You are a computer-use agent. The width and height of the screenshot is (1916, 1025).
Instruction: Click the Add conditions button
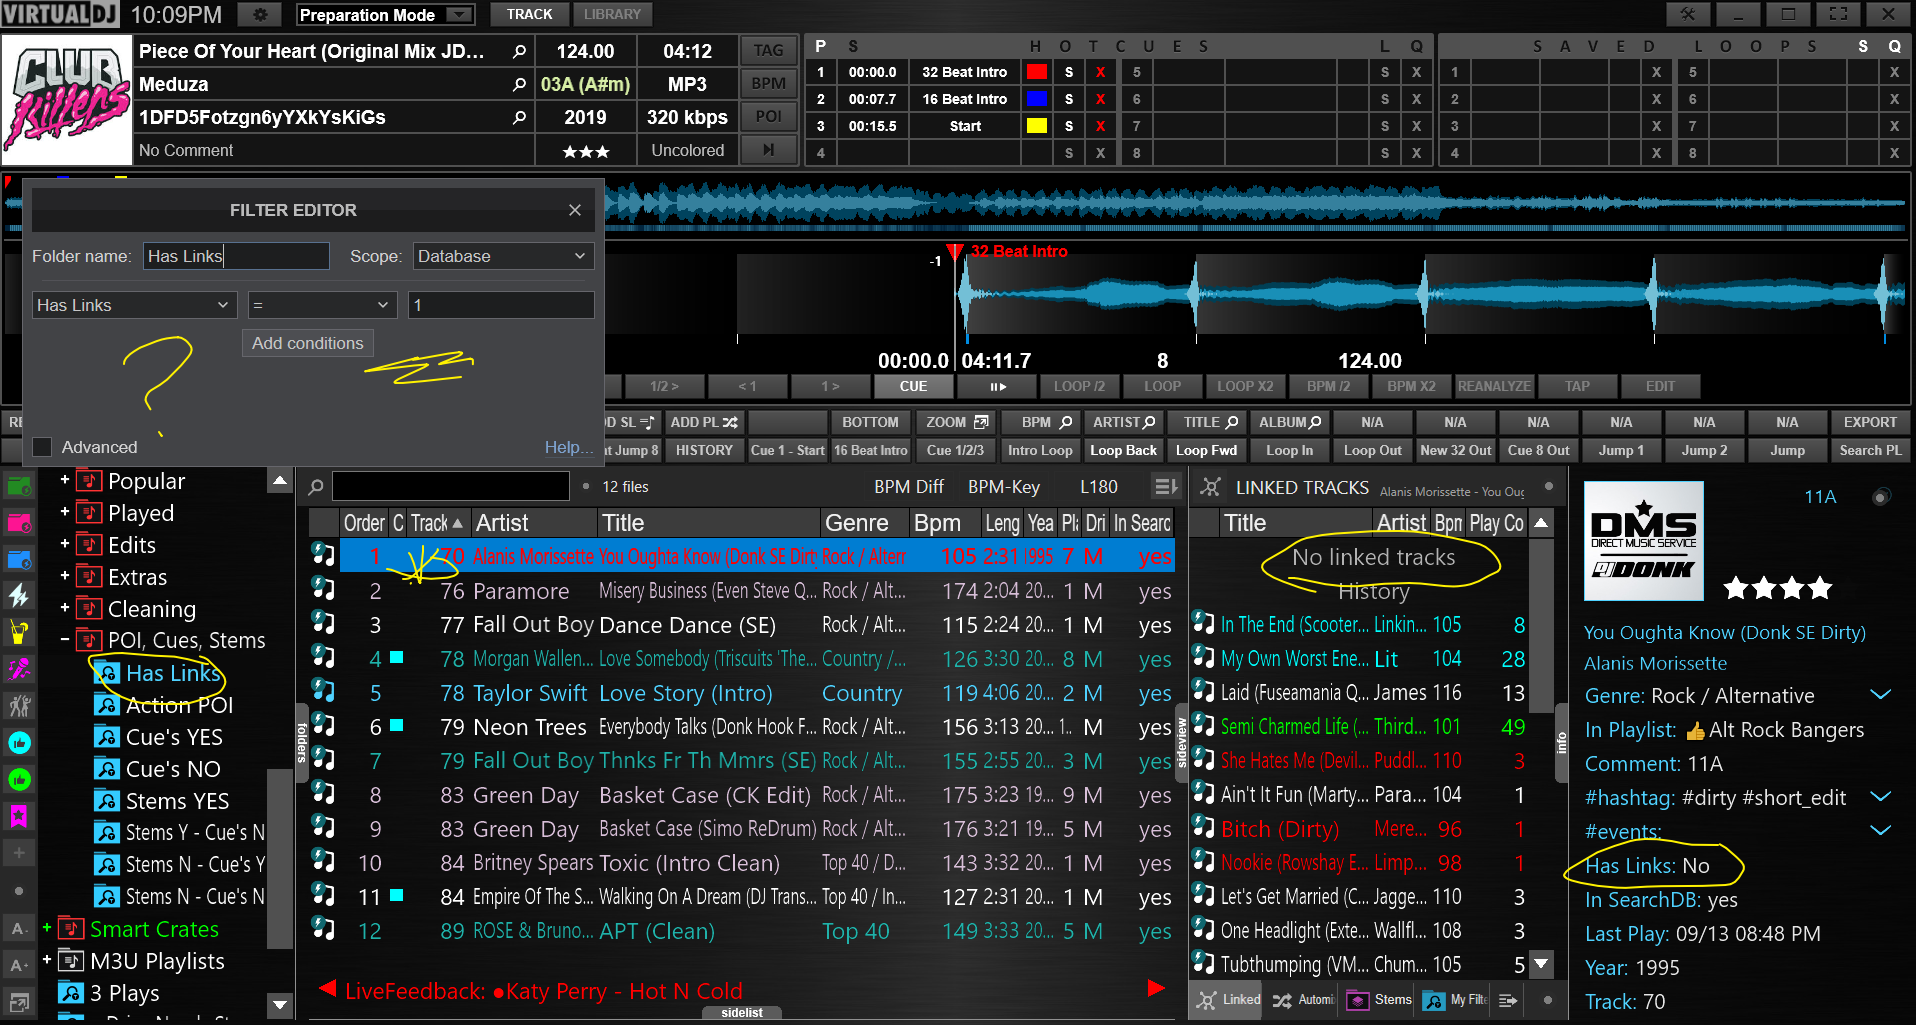pos(307,343)
